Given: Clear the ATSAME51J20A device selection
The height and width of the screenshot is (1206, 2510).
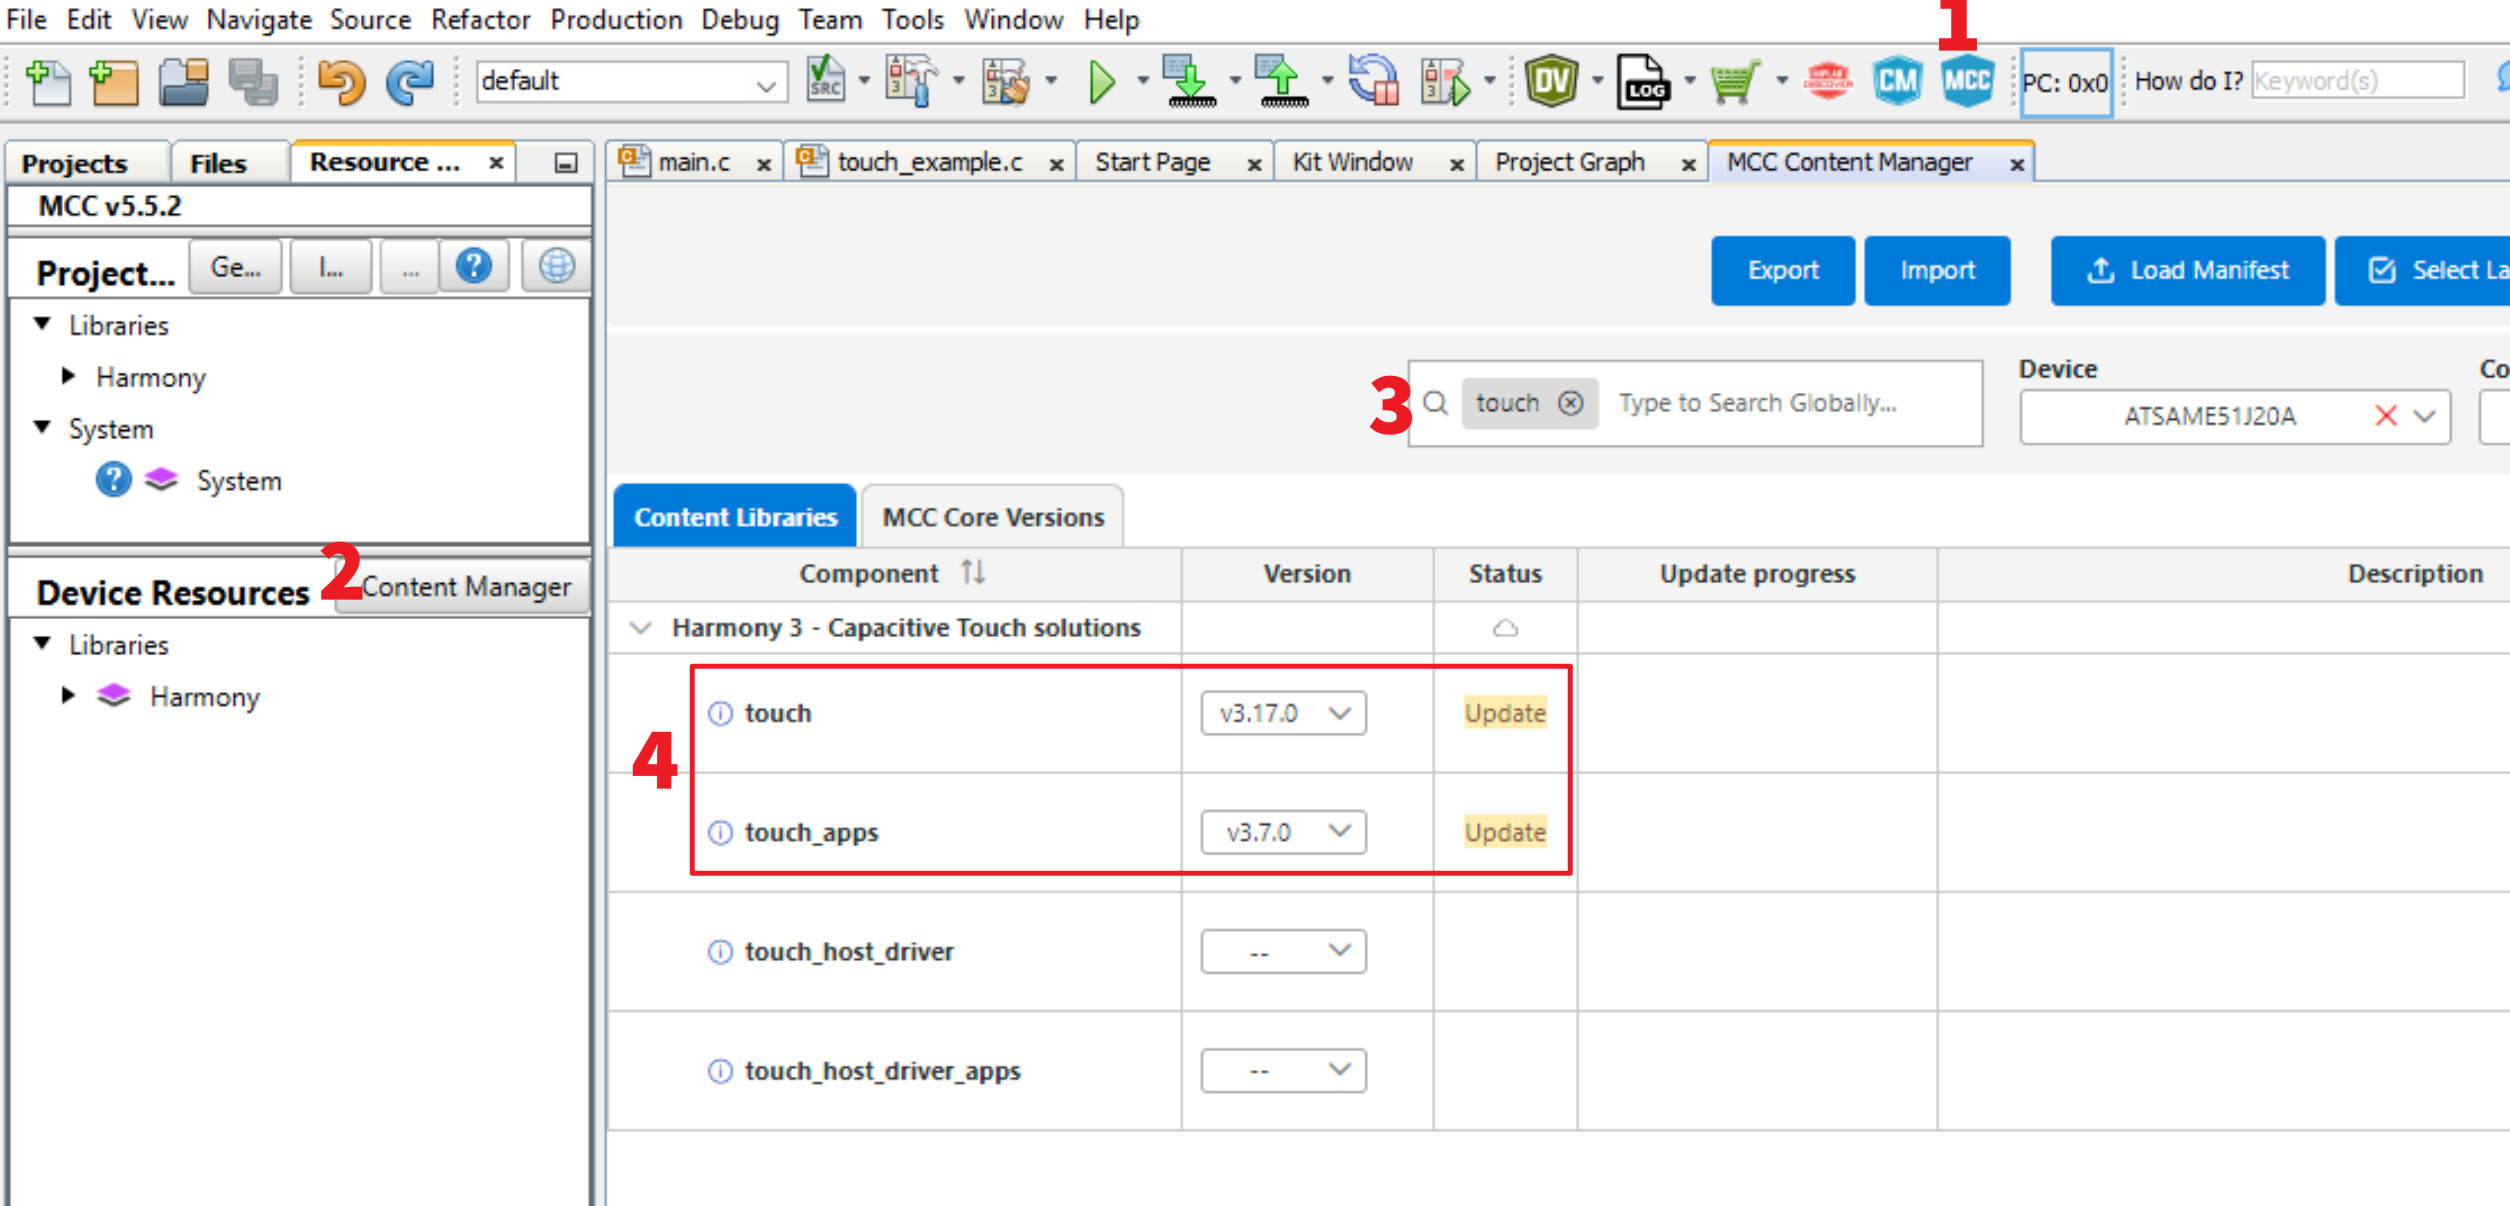Looking at the screenshot, I should 2386,415.
